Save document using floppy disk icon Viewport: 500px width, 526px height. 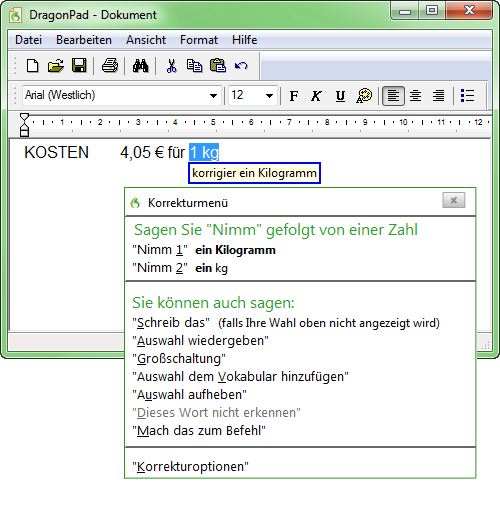coord(79,65)
